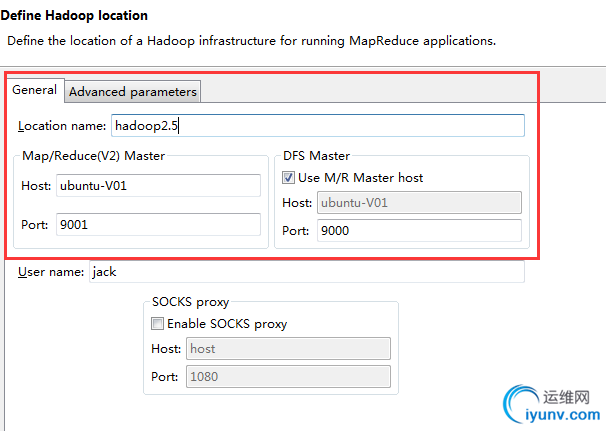The height and width of the screenshot is (431, 606).
Task: Toggle the Use M/R Master host checkbox
Action: point(289,177)
